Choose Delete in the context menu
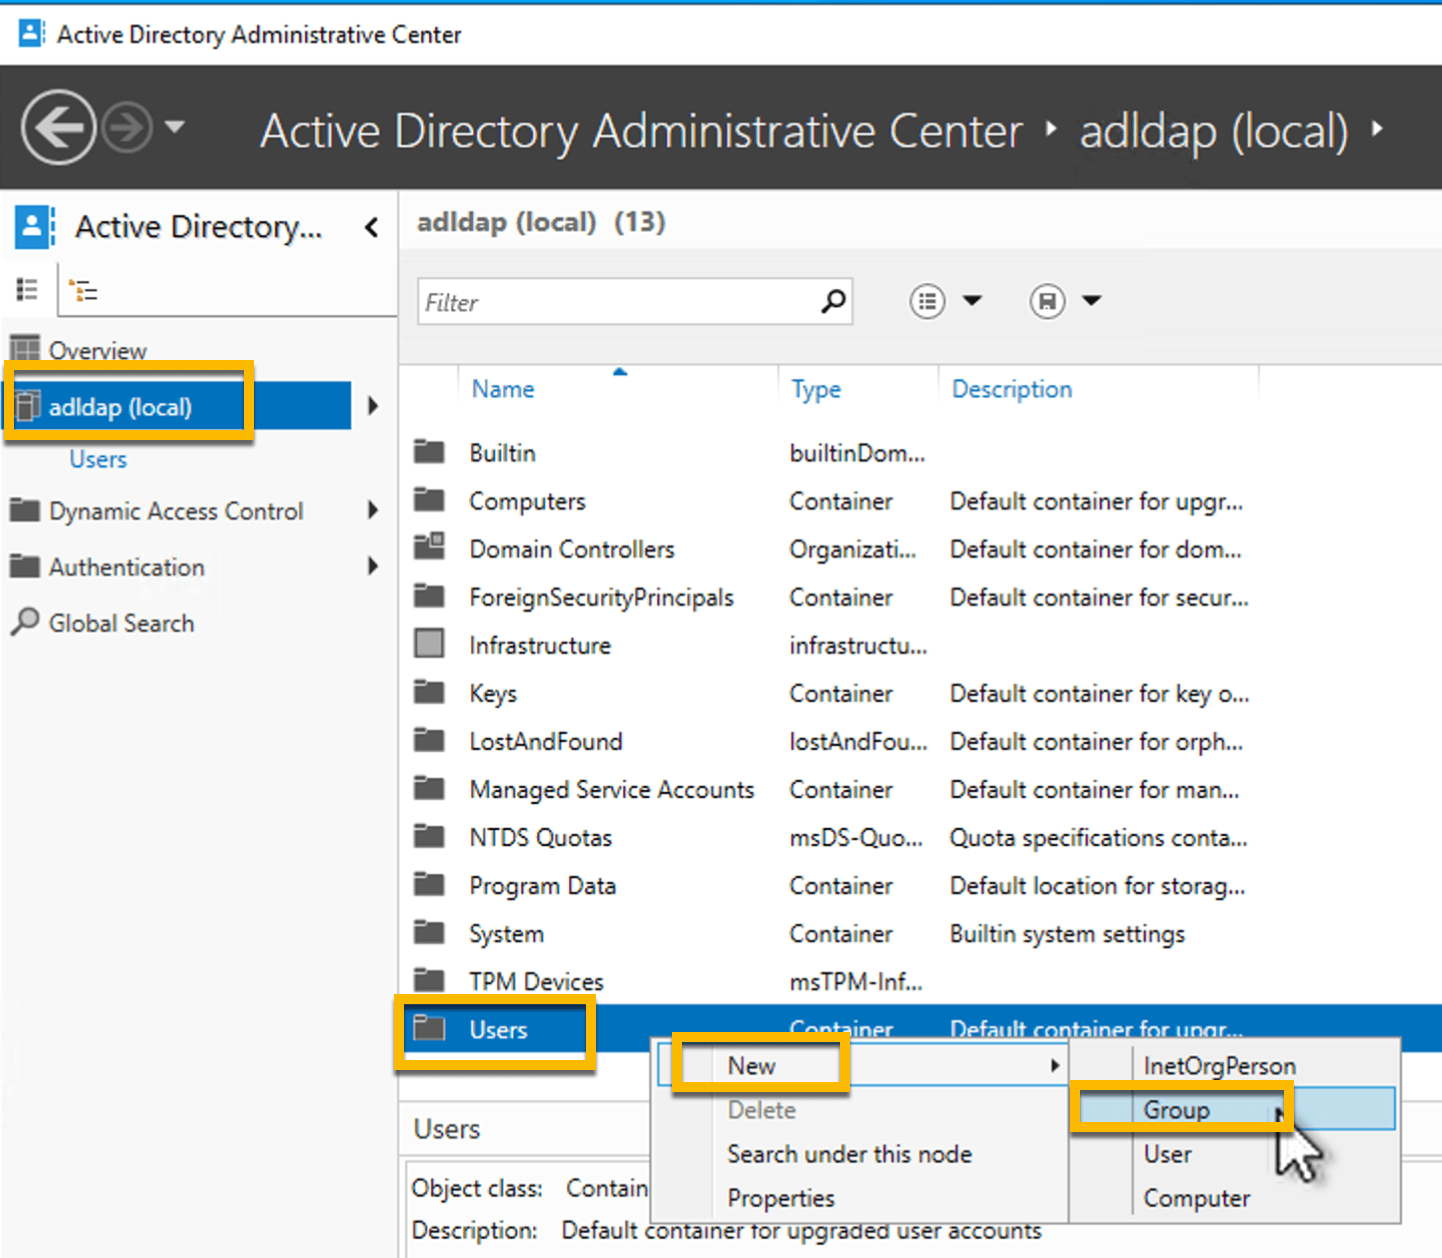 pos(862,1110)
